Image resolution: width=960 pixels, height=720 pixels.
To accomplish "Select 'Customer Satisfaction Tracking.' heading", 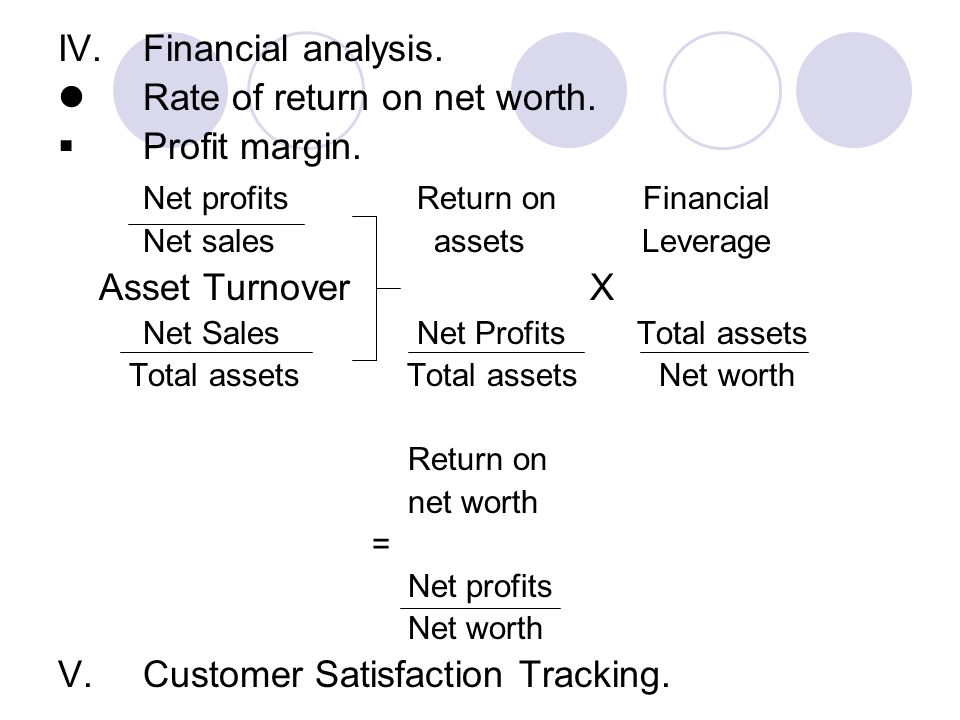I will tap(407, 675).
